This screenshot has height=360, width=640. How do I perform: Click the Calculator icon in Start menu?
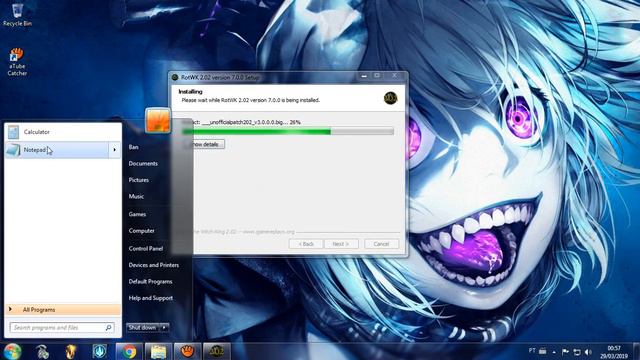click(13, 132)
